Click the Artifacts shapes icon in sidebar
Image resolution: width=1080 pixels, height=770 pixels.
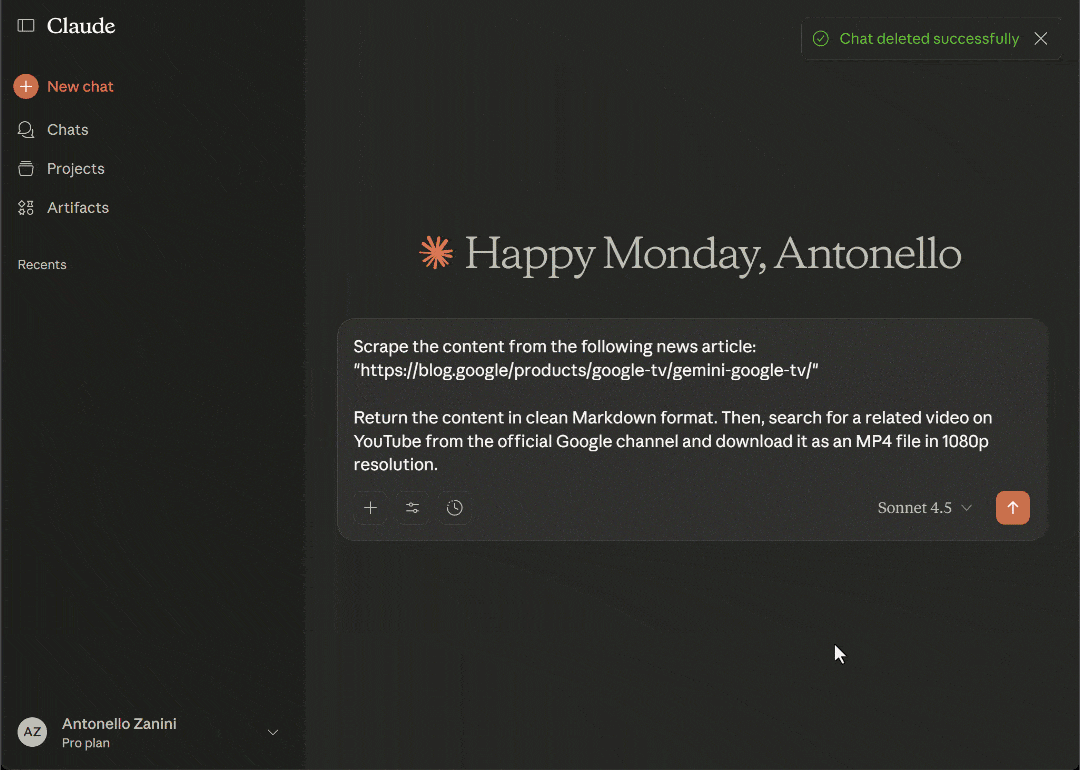click(x=26, y=208)
